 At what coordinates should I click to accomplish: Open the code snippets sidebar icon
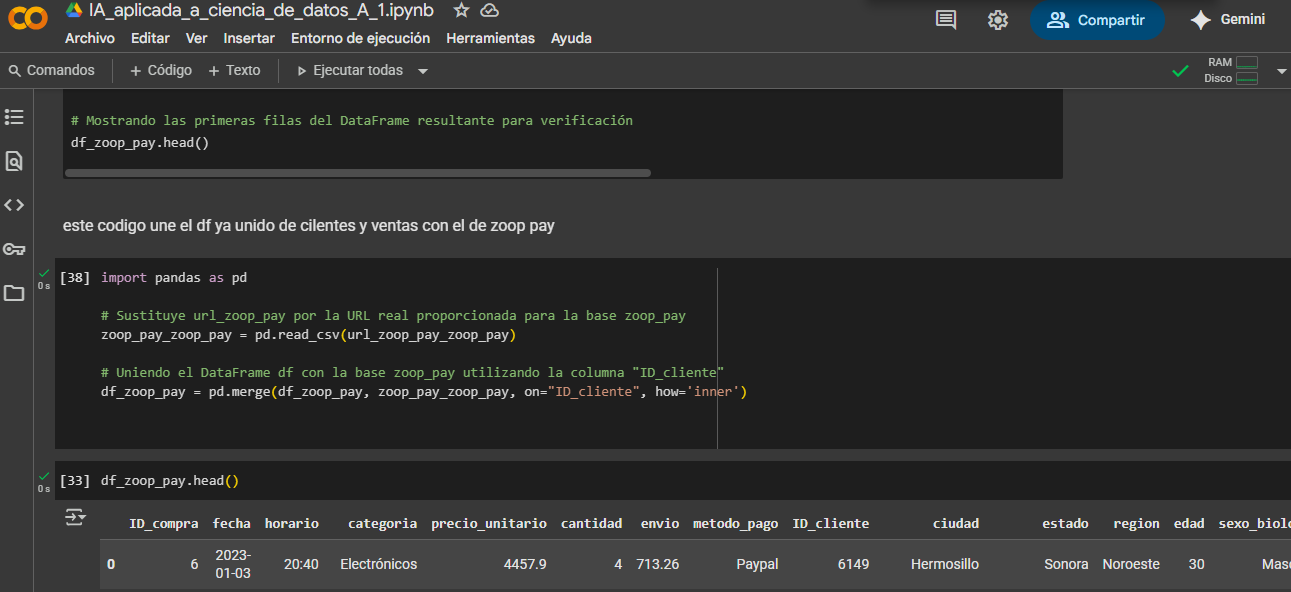(14, 205)
